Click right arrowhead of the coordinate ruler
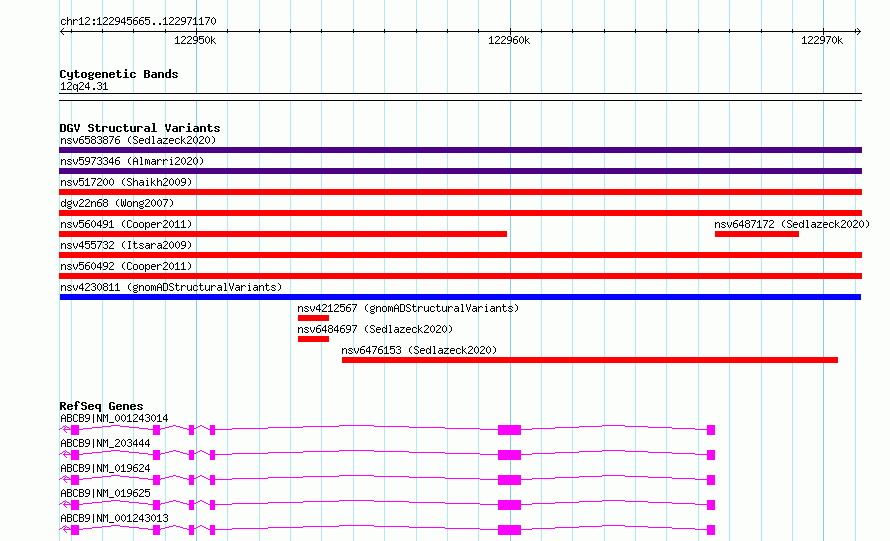Screen dimensions: 890x541 point(859,31)
